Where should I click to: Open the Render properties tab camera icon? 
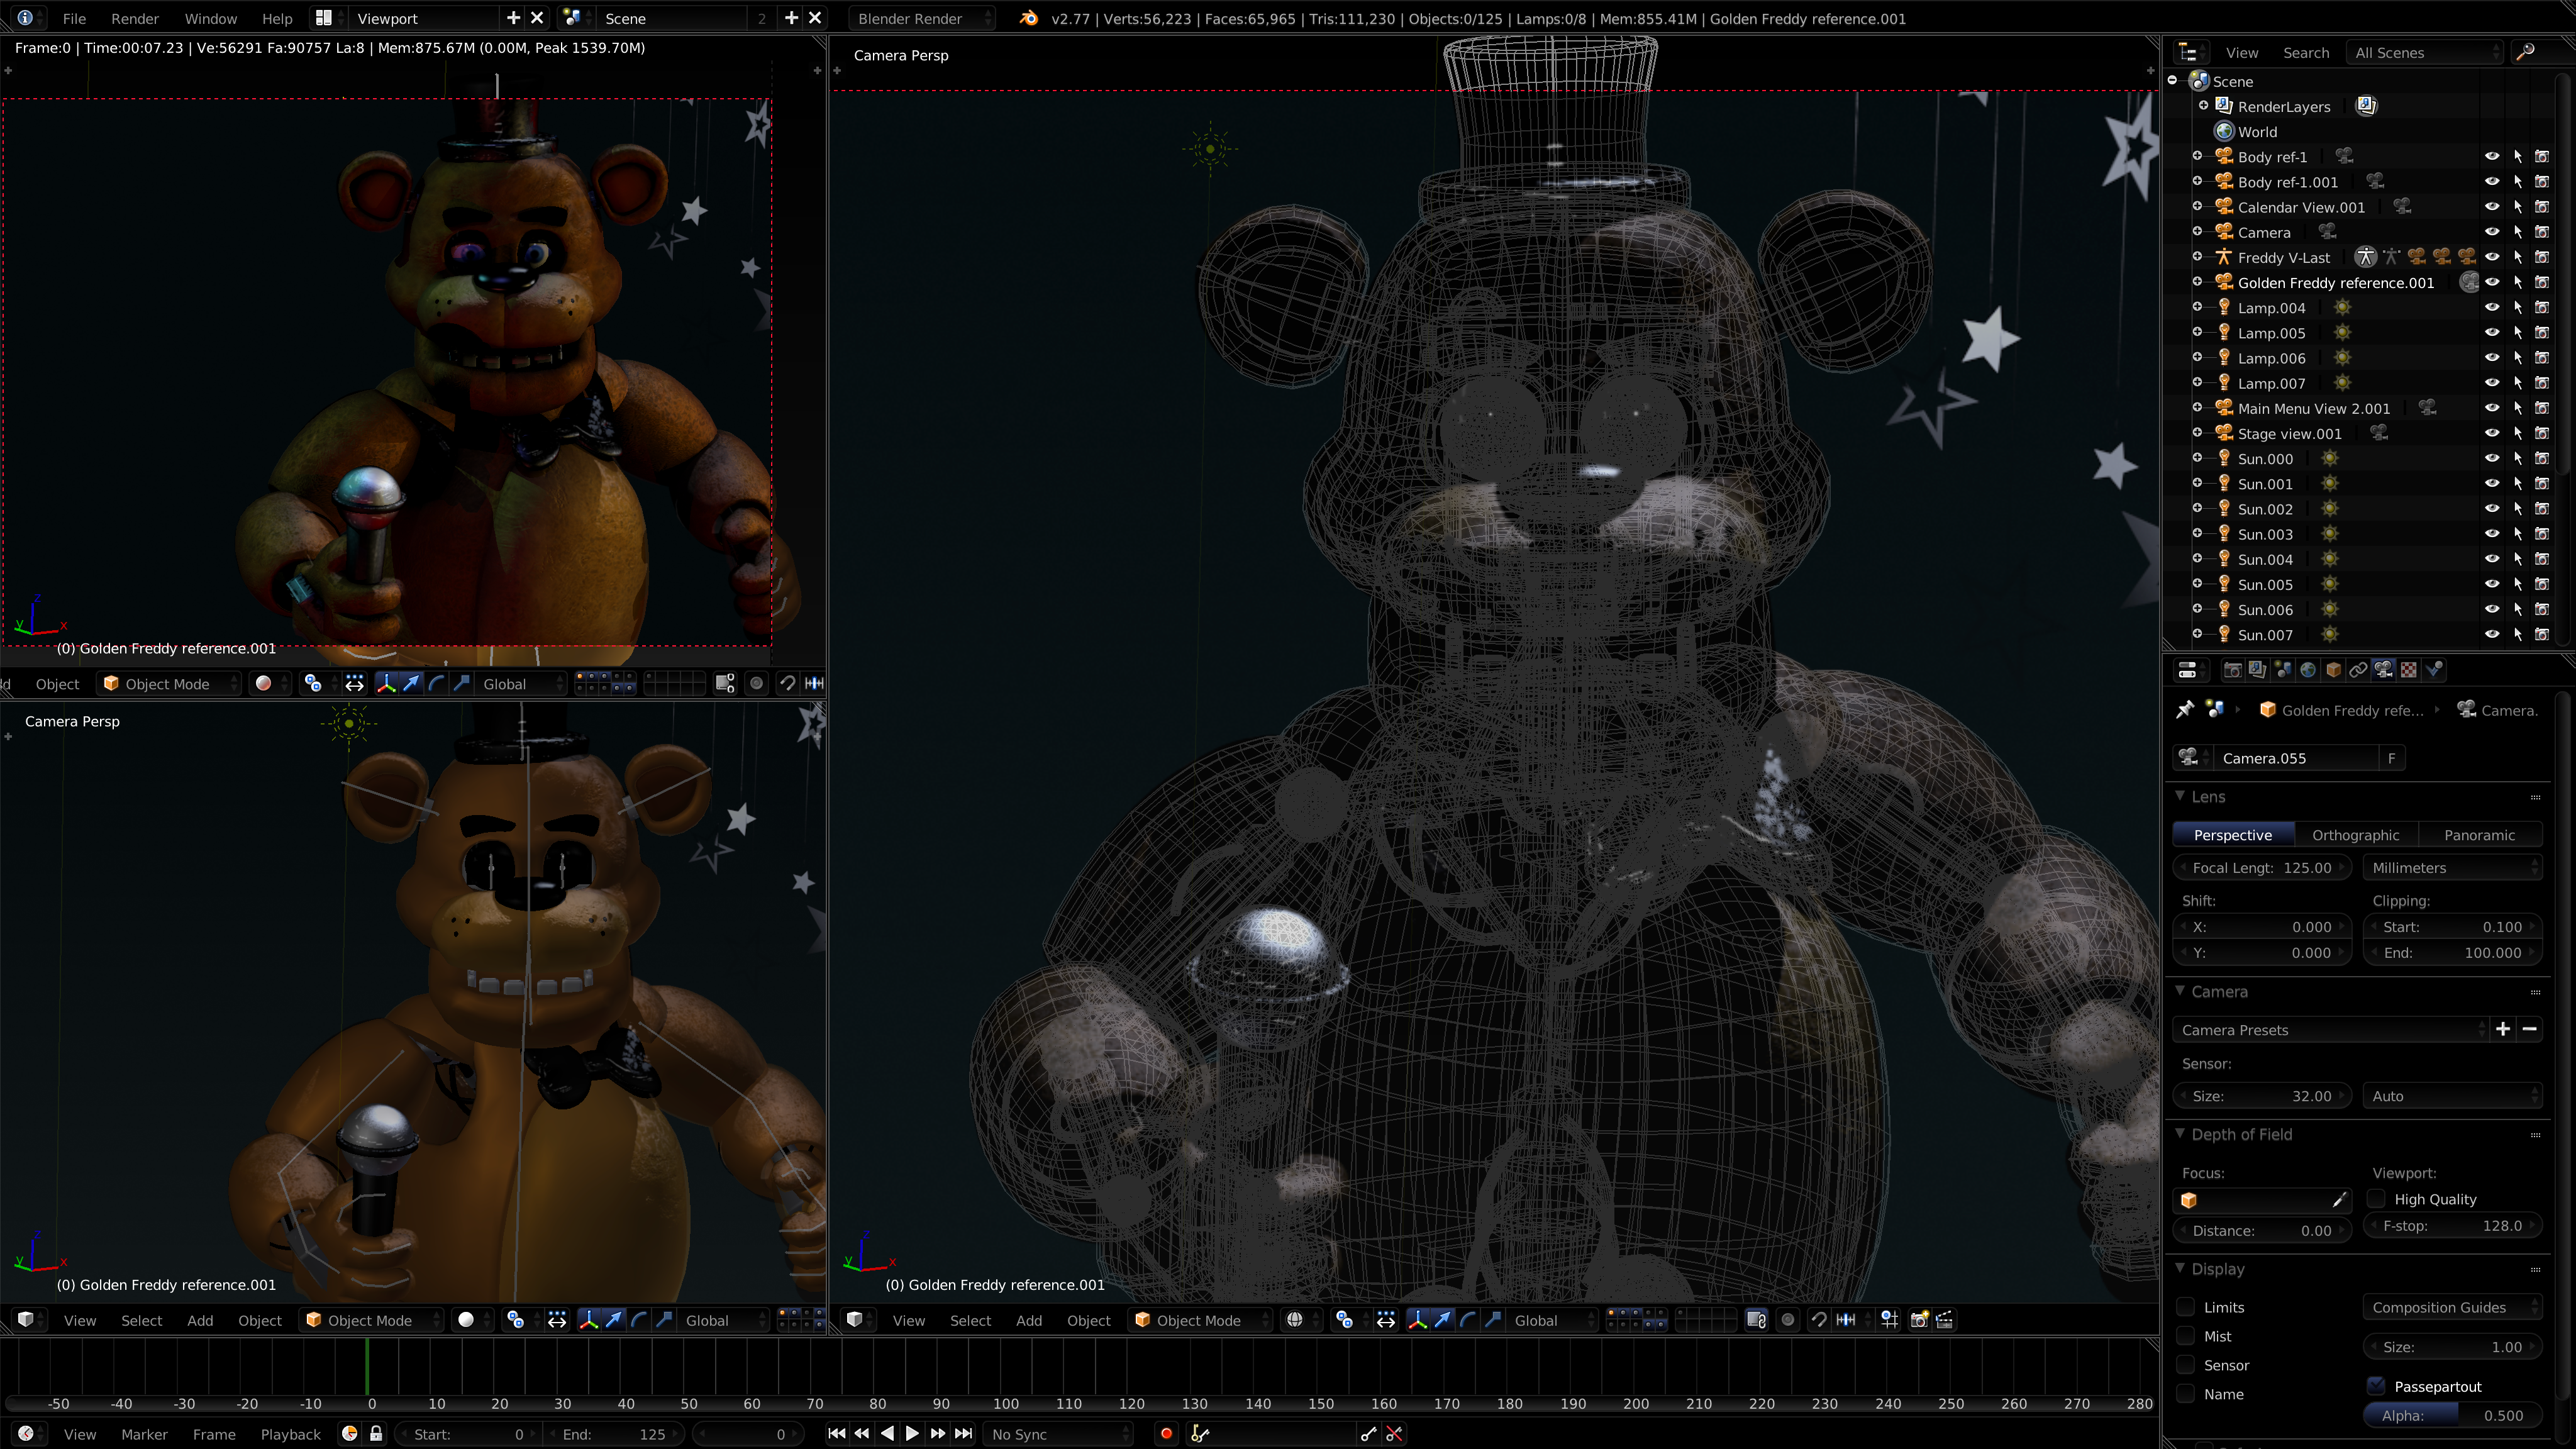[x=2232, y=670]
